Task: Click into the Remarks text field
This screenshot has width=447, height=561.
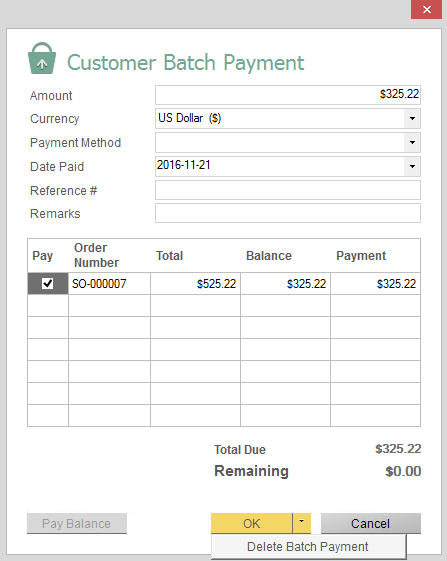Action: [288, 213]
